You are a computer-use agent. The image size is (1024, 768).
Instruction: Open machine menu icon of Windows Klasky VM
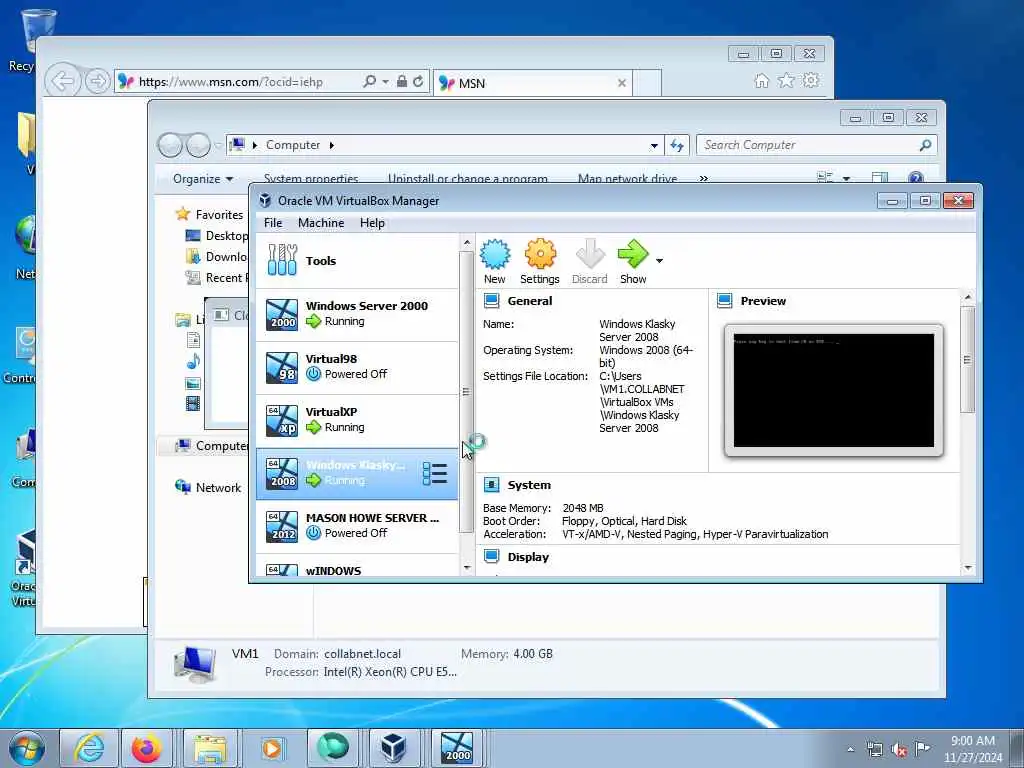pyautogui.click(x=434, y=474)
